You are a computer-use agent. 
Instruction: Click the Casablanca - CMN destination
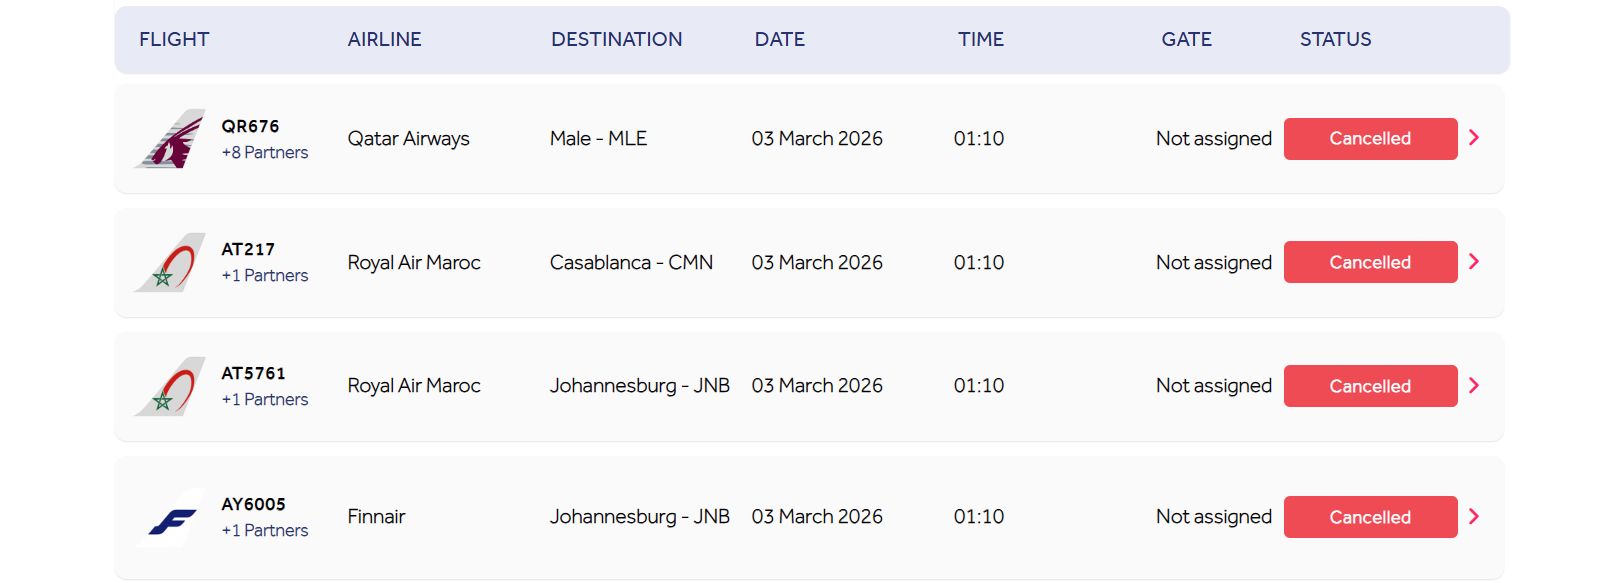point(631,263)
